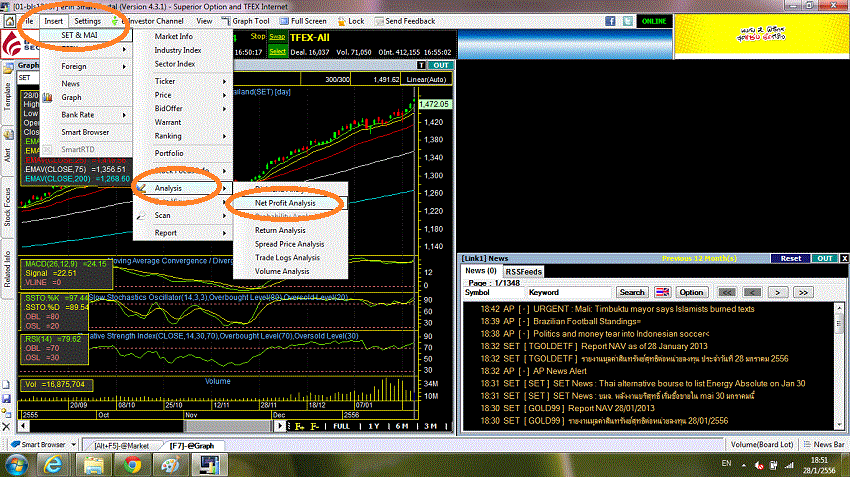
Task: Click the ONLINE status indicator
Action: [x=654, y=21]
